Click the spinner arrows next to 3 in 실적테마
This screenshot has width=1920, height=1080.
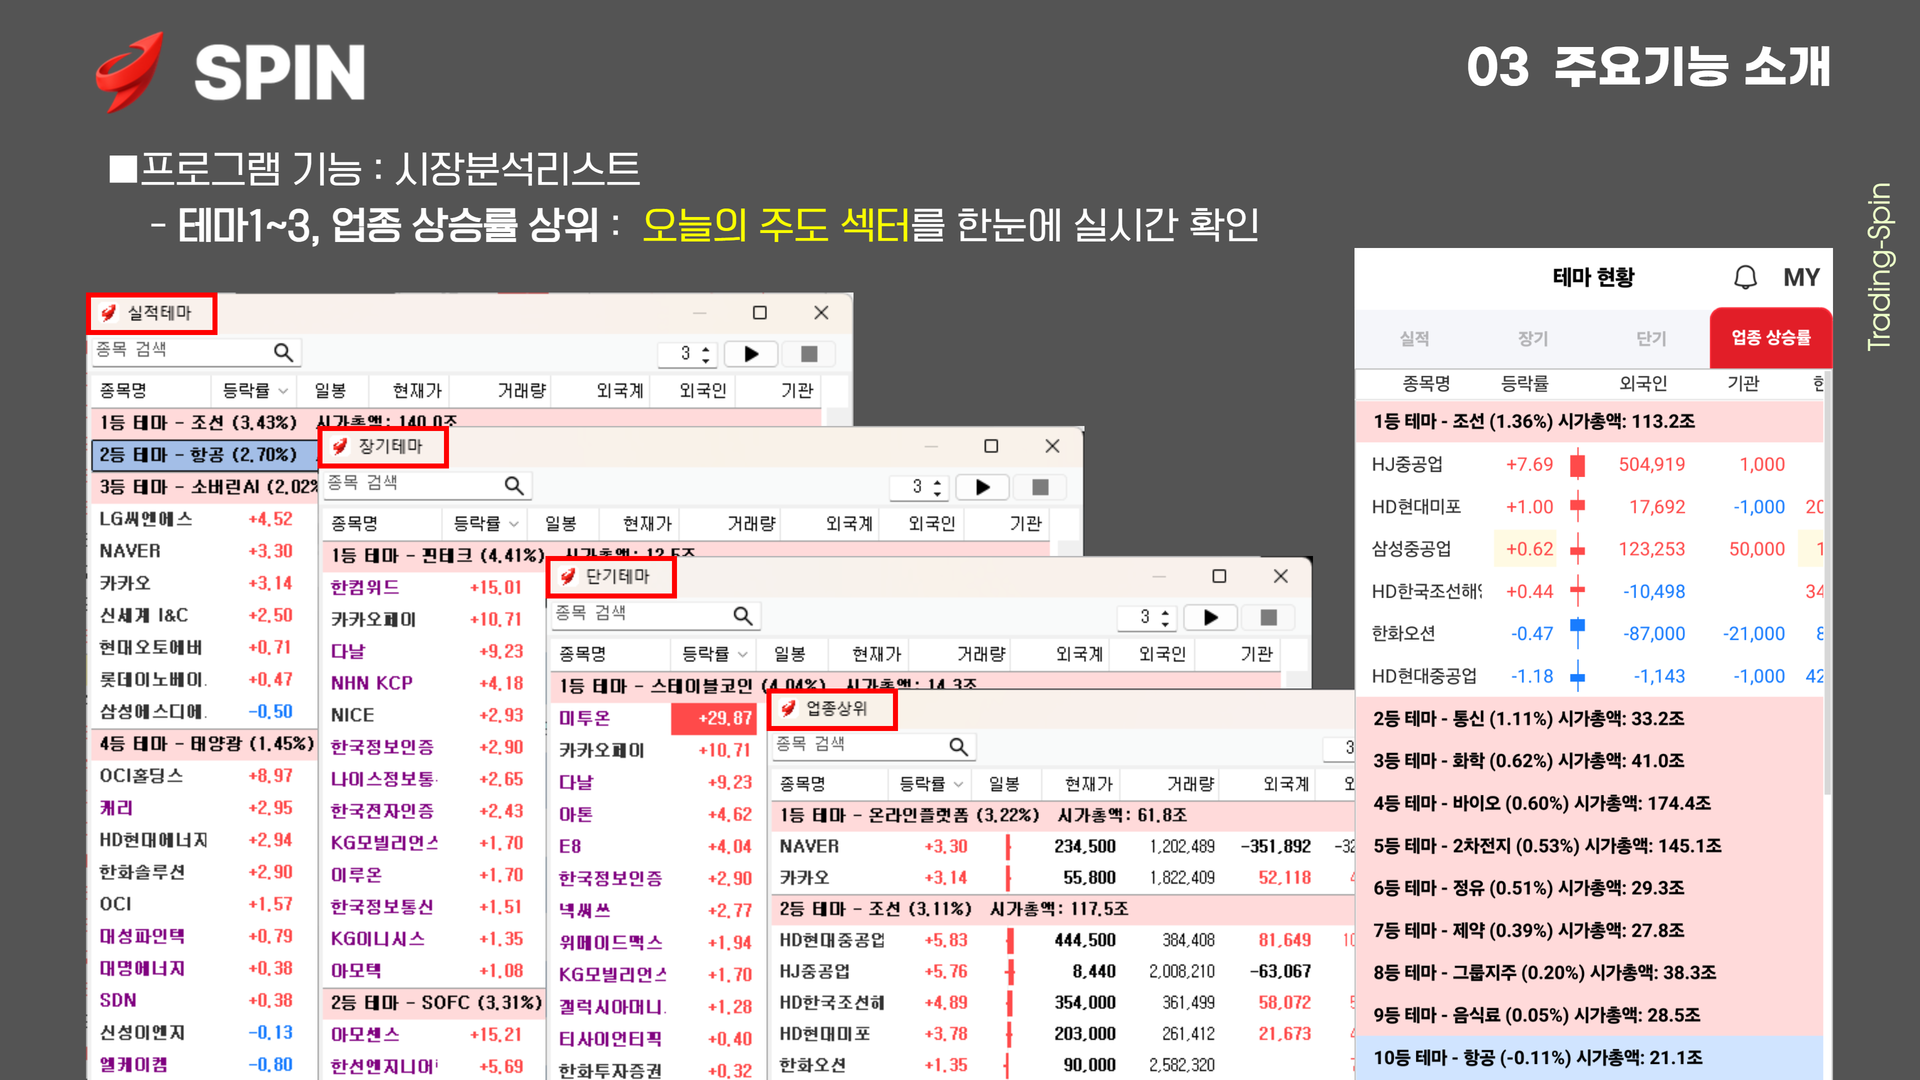tap(706, 354)
